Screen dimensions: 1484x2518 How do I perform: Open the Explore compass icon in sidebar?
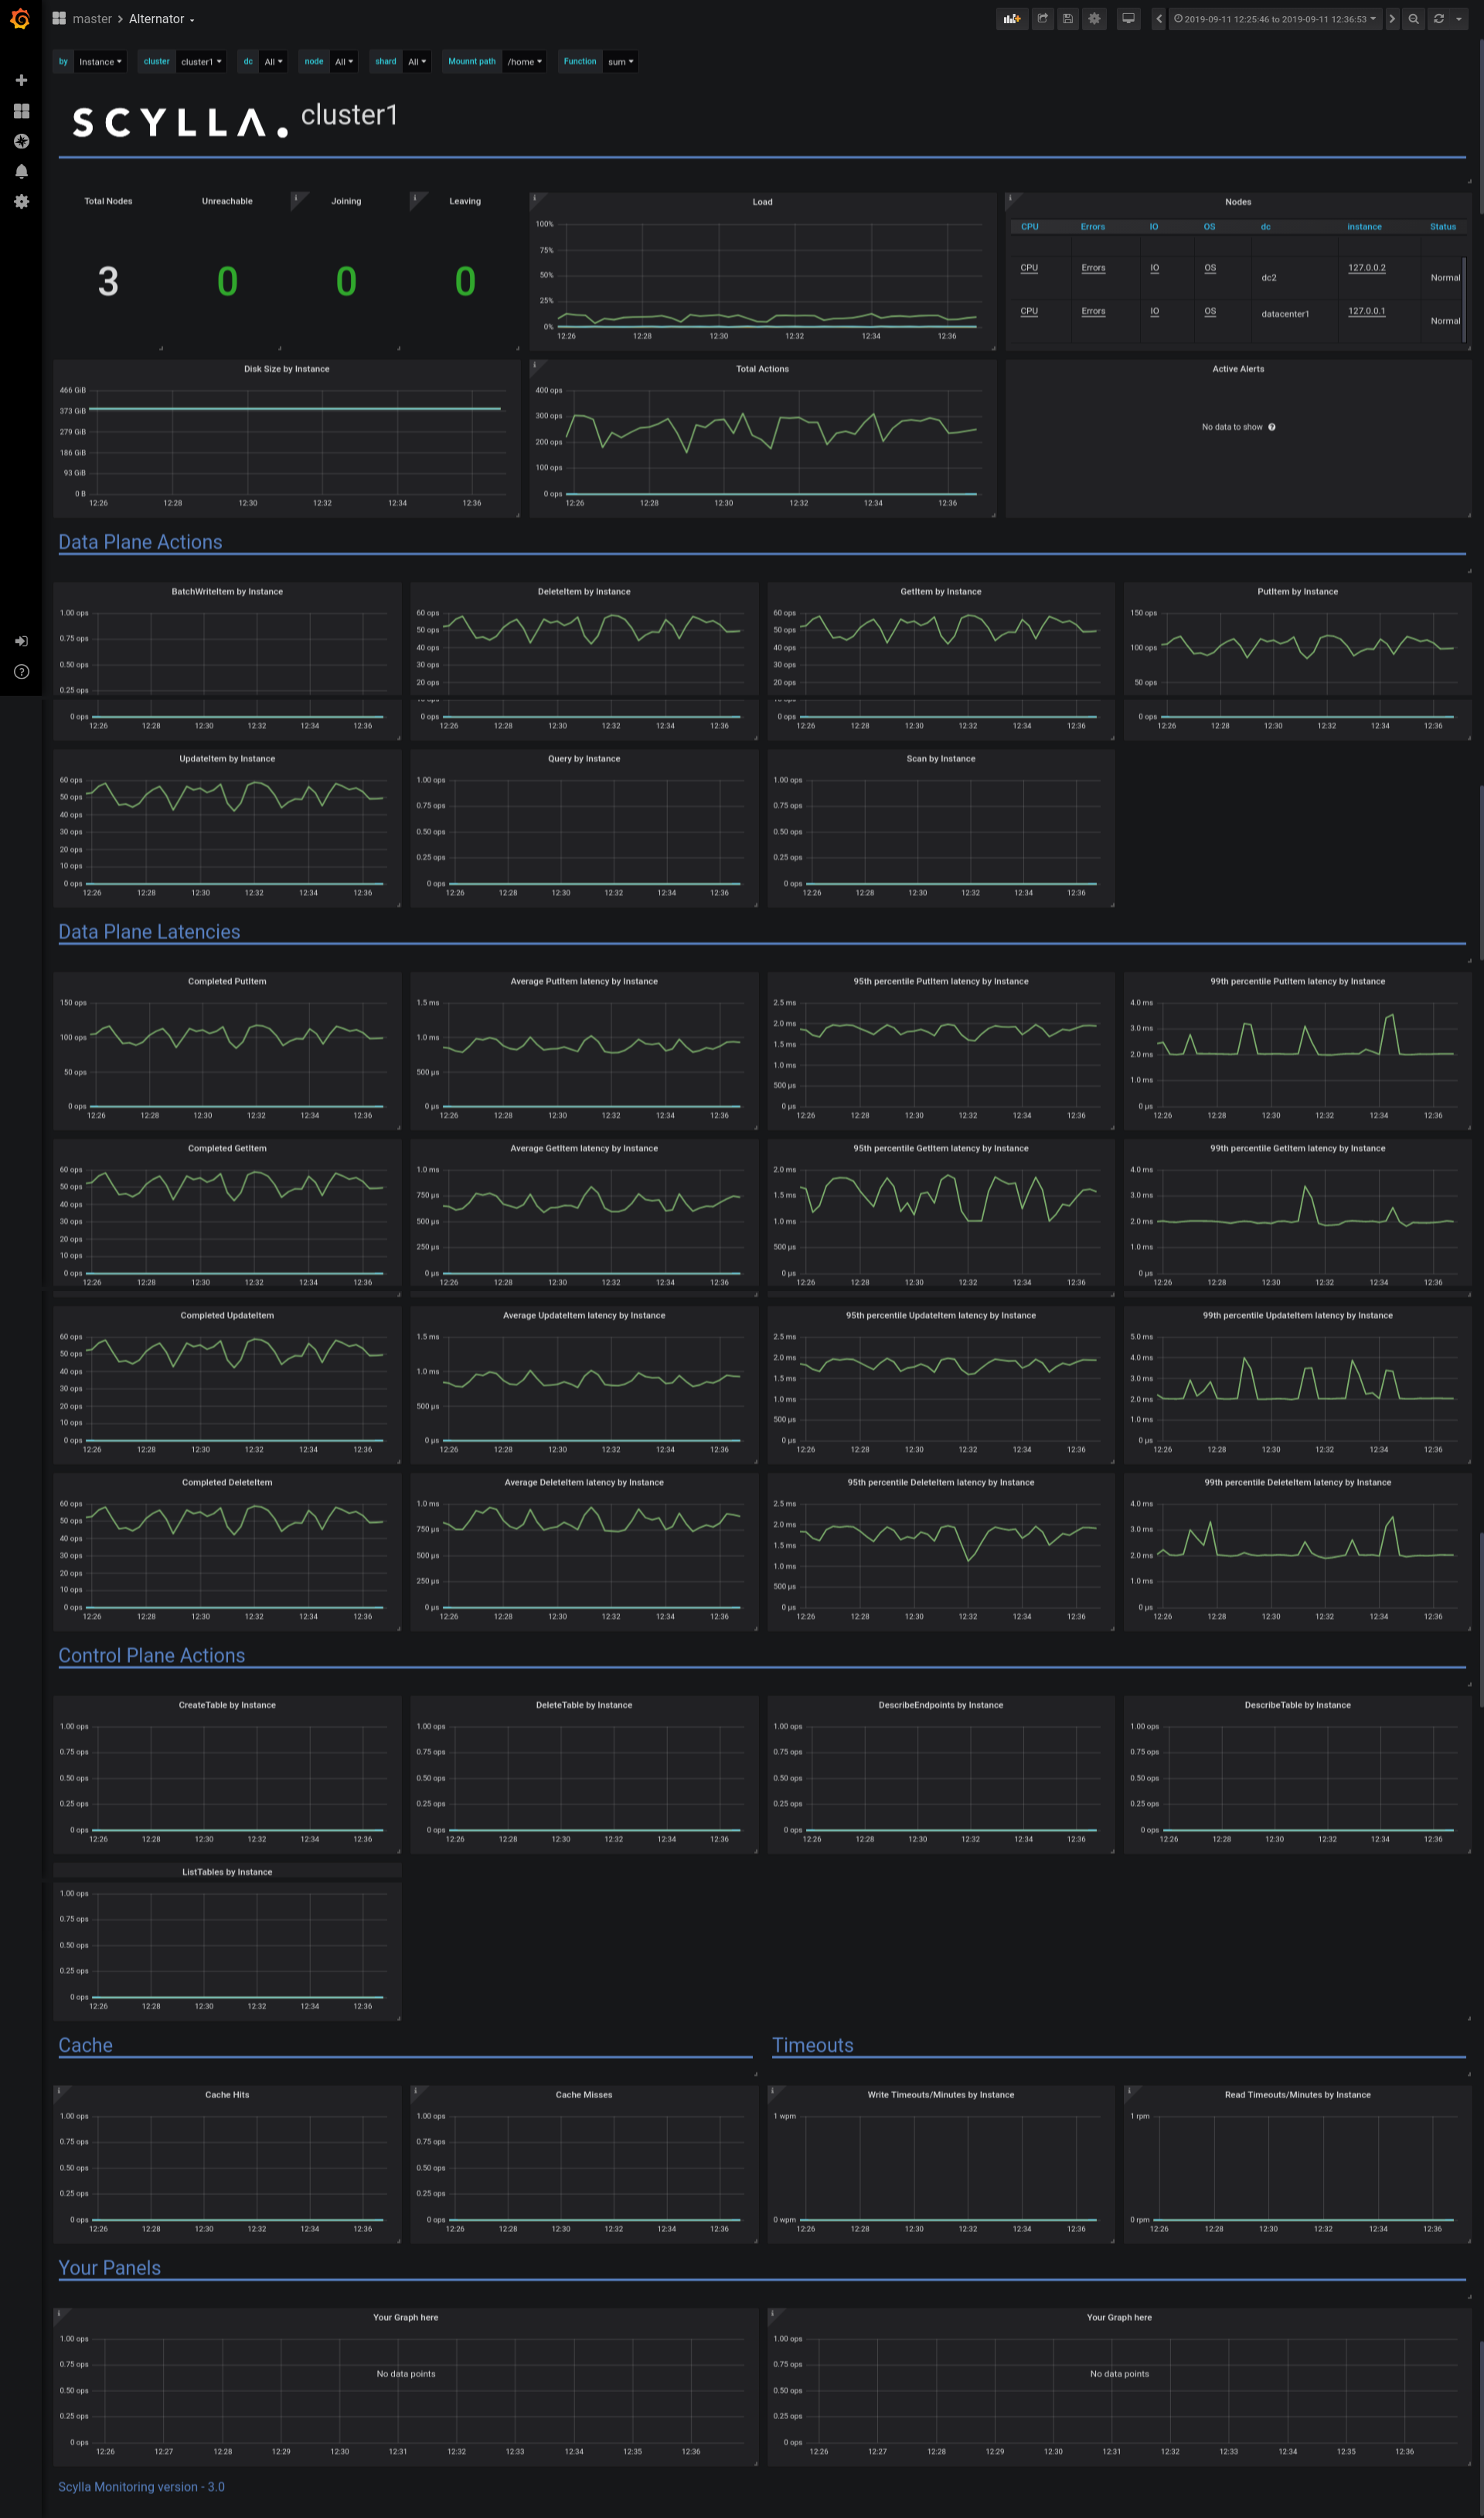[21, 141]
